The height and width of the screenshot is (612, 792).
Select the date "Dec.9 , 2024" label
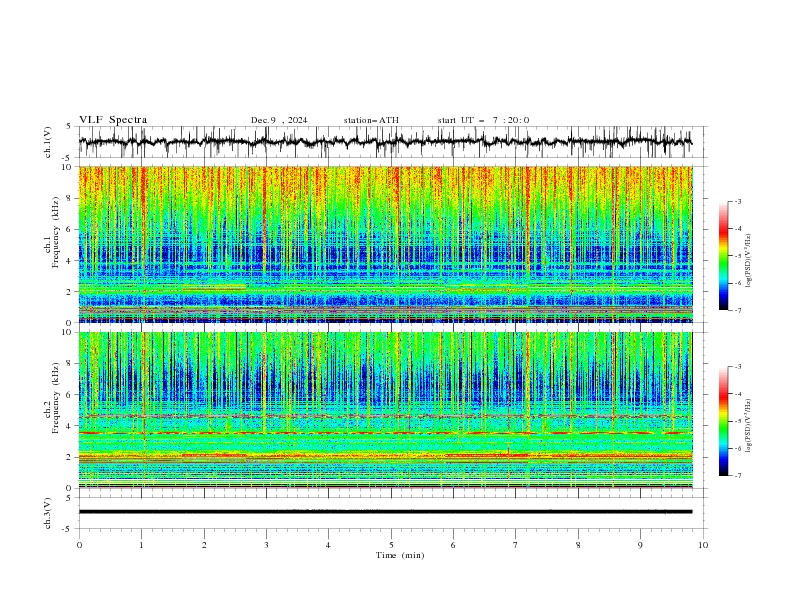[x=279, y=120]
